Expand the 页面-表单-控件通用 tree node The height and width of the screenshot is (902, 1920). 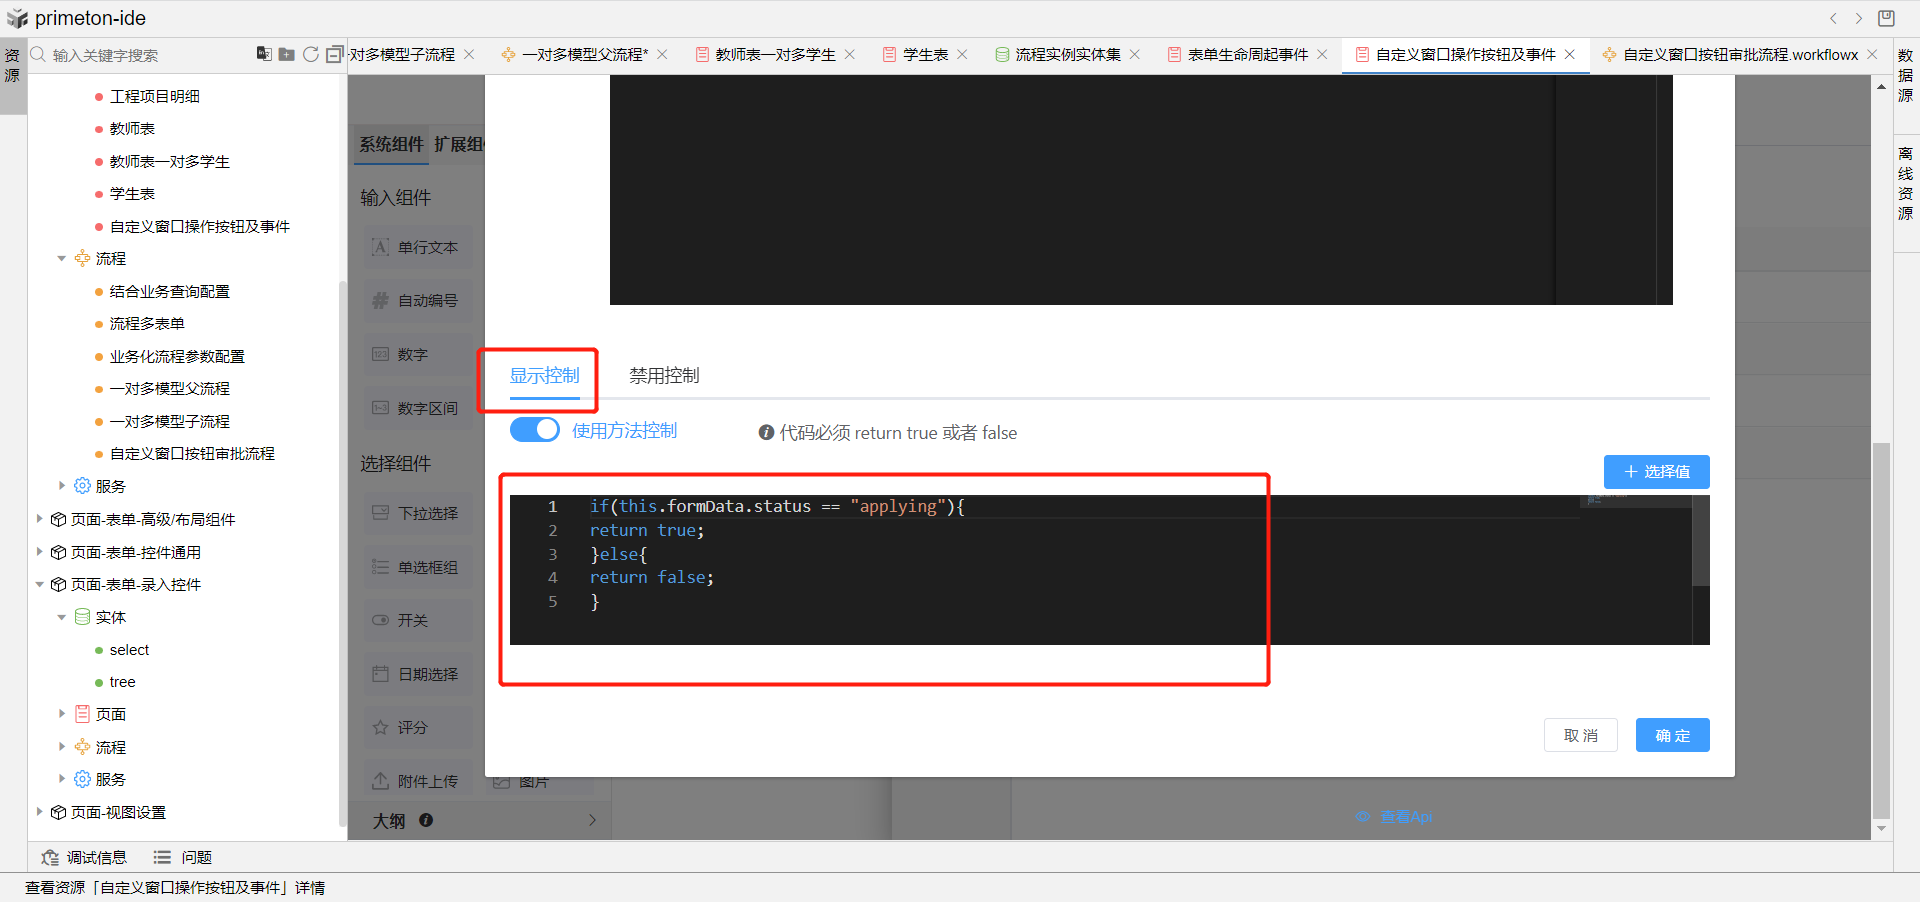click(40, 552)
